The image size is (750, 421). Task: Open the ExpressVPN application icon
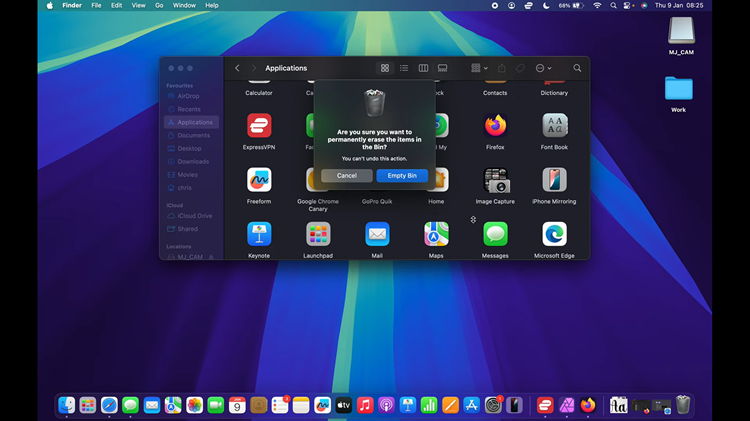click(x=259, y=126)
